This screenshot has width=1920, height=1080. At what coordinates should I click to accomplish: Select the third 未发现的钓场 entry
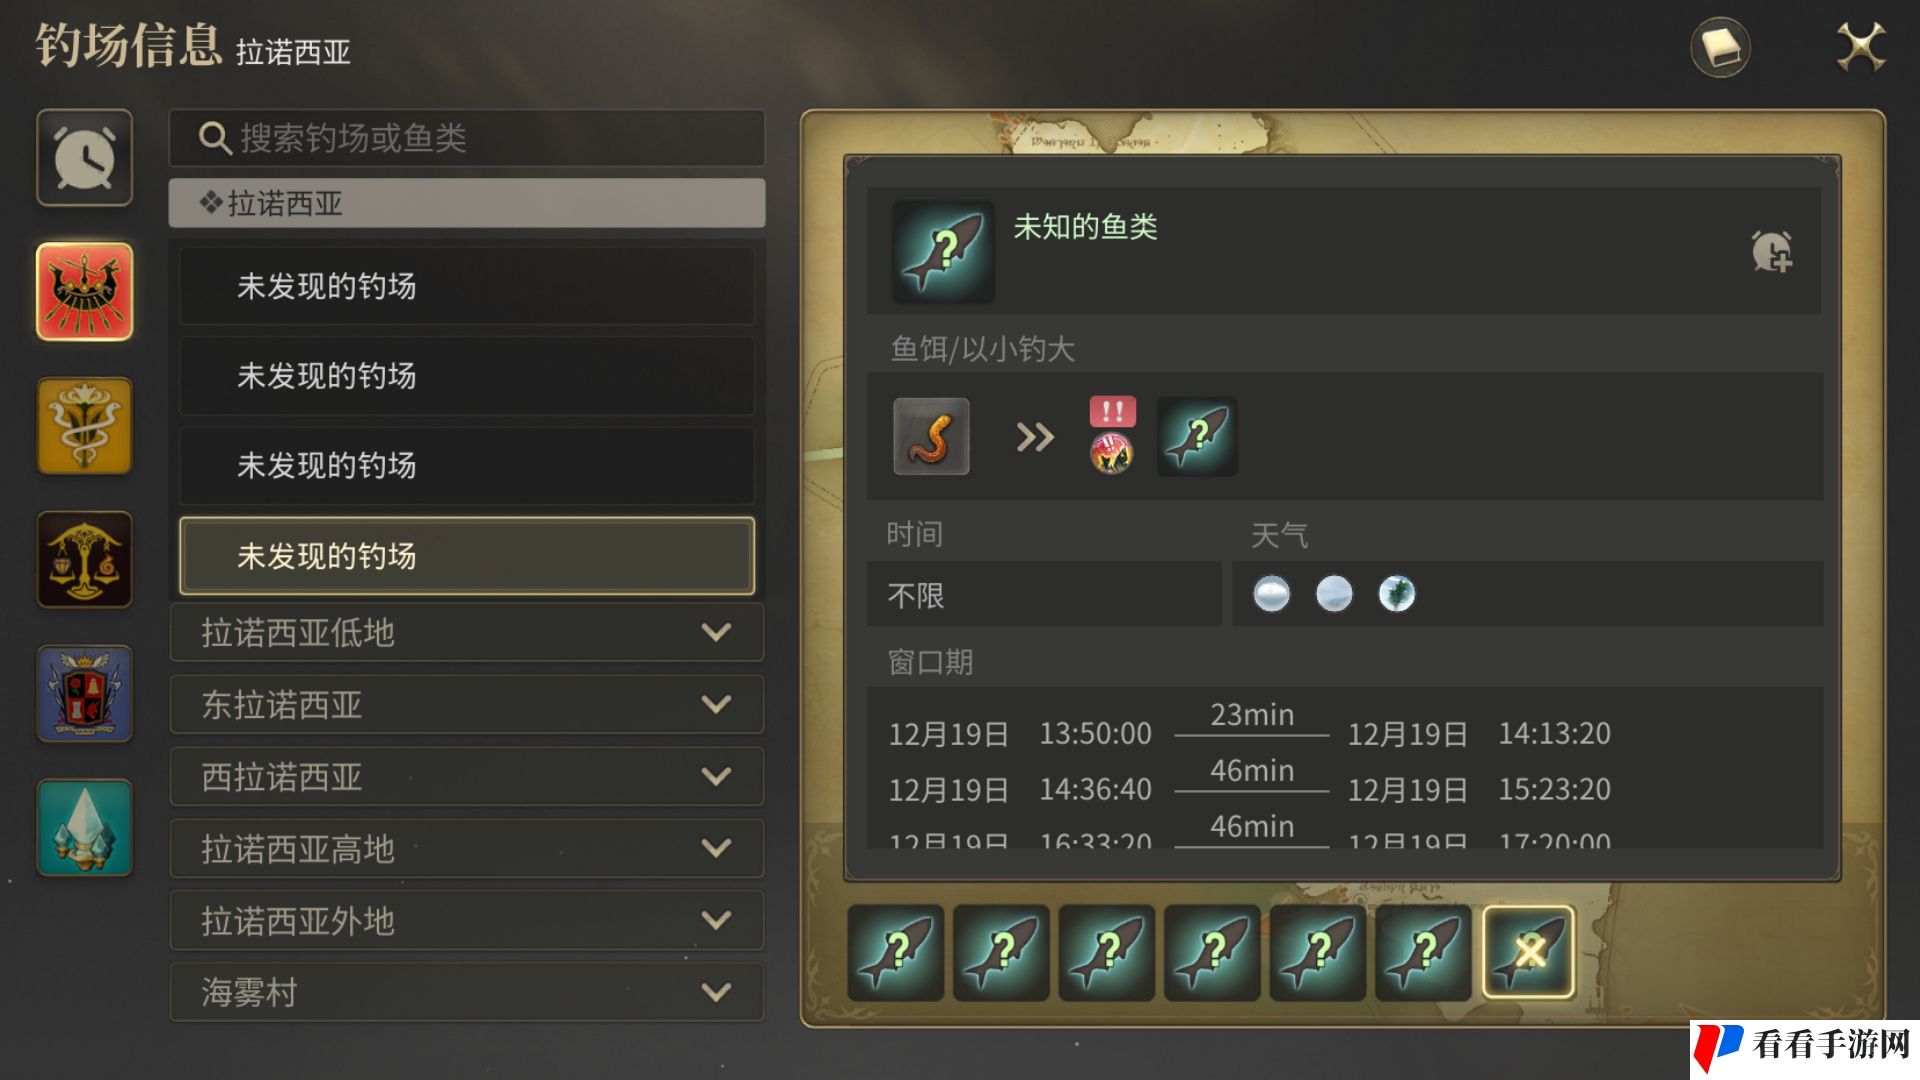coord(467,466)
